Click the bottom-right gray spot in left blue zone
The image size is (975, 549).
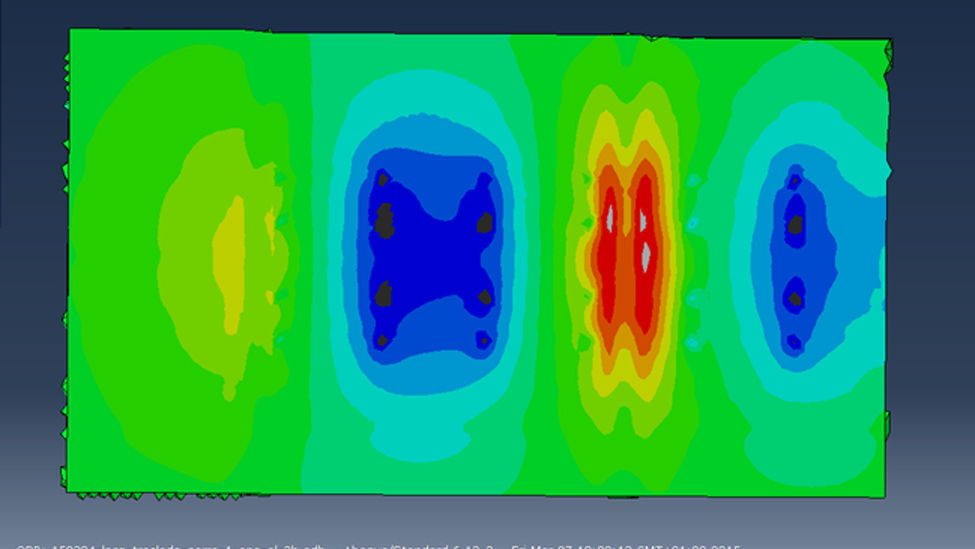click(484, 340)
